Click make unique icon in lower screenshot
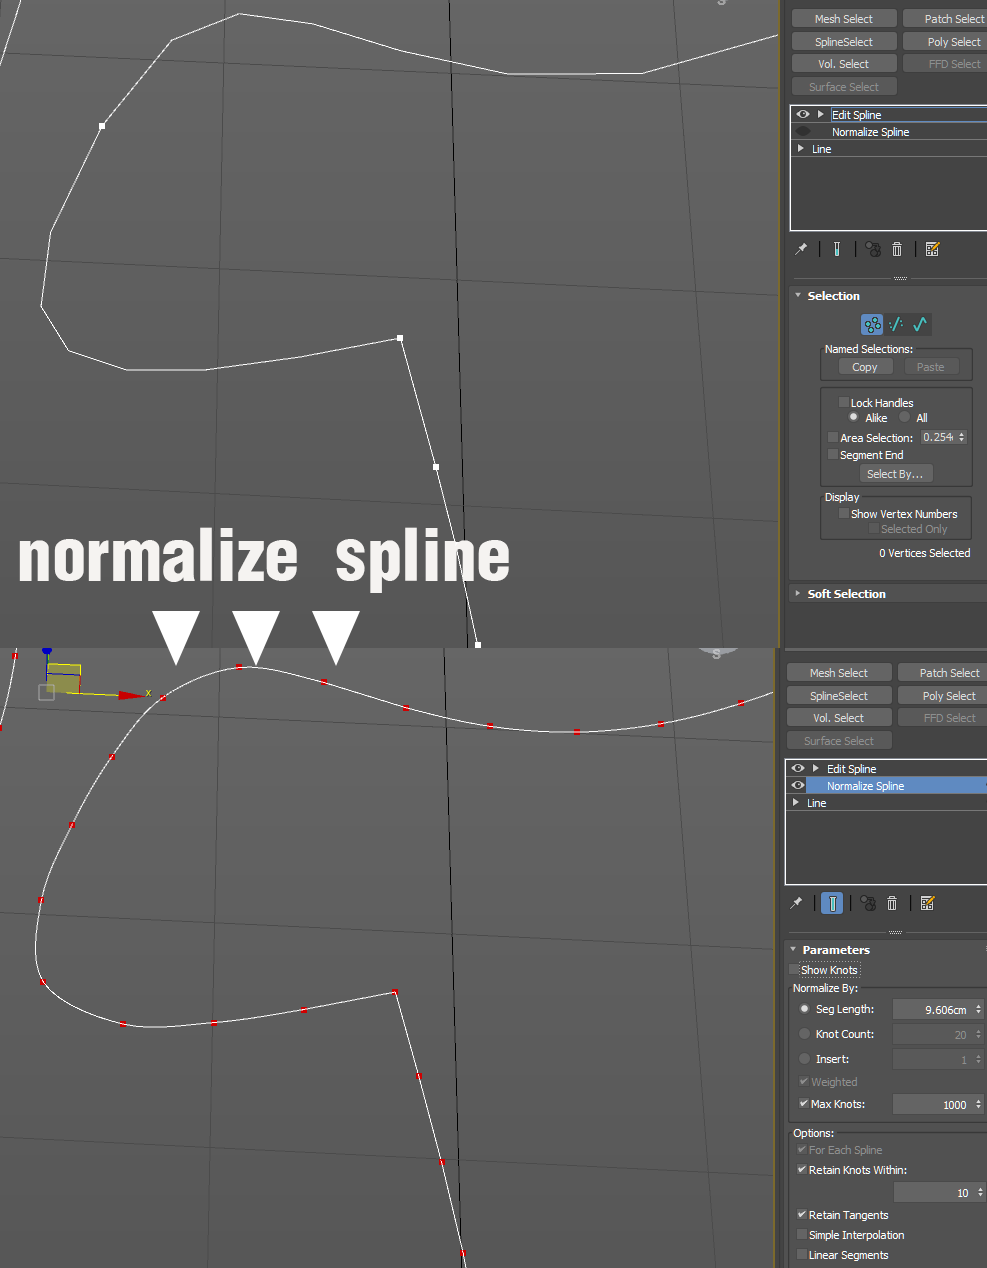The height and width of the screenshot is (1268, 987). [868, 903]
